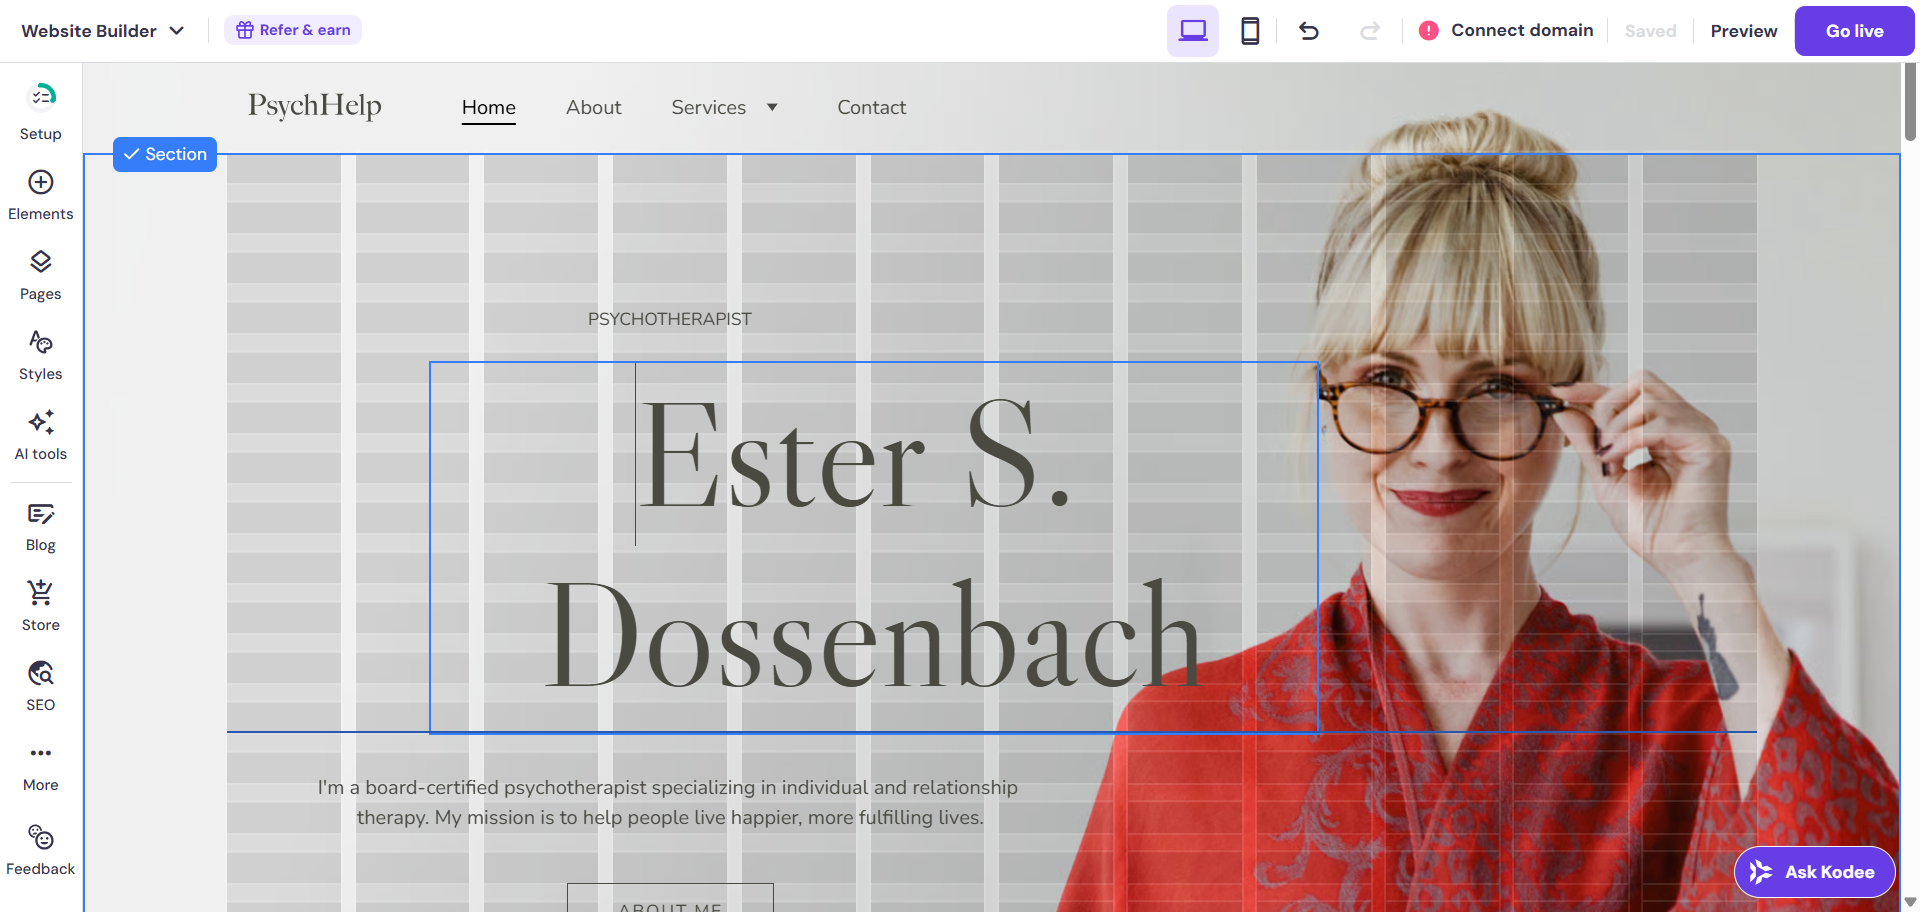The height and width of the screenshot is (912, 1920).
Task: Open the Website Builder dropdown
Action: pos(103,31)
